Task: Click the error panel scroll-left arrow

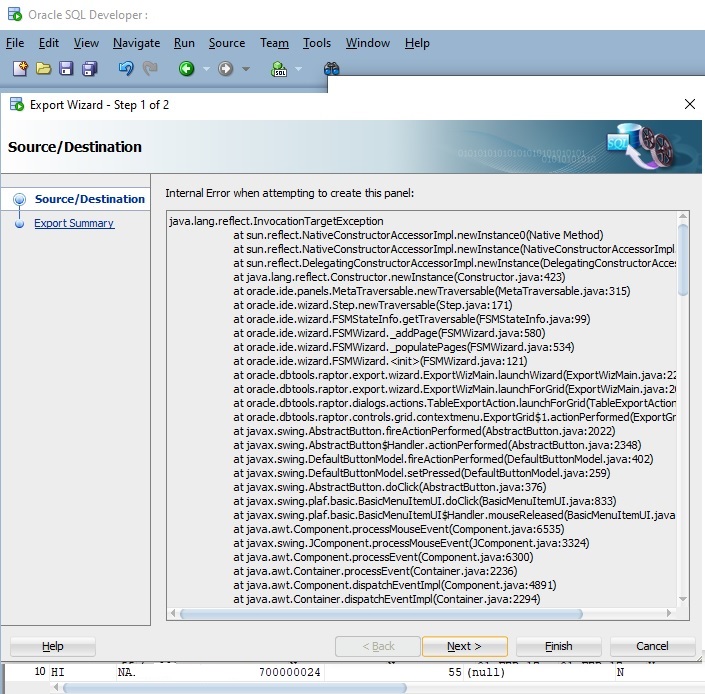Action: click(173, 613)
